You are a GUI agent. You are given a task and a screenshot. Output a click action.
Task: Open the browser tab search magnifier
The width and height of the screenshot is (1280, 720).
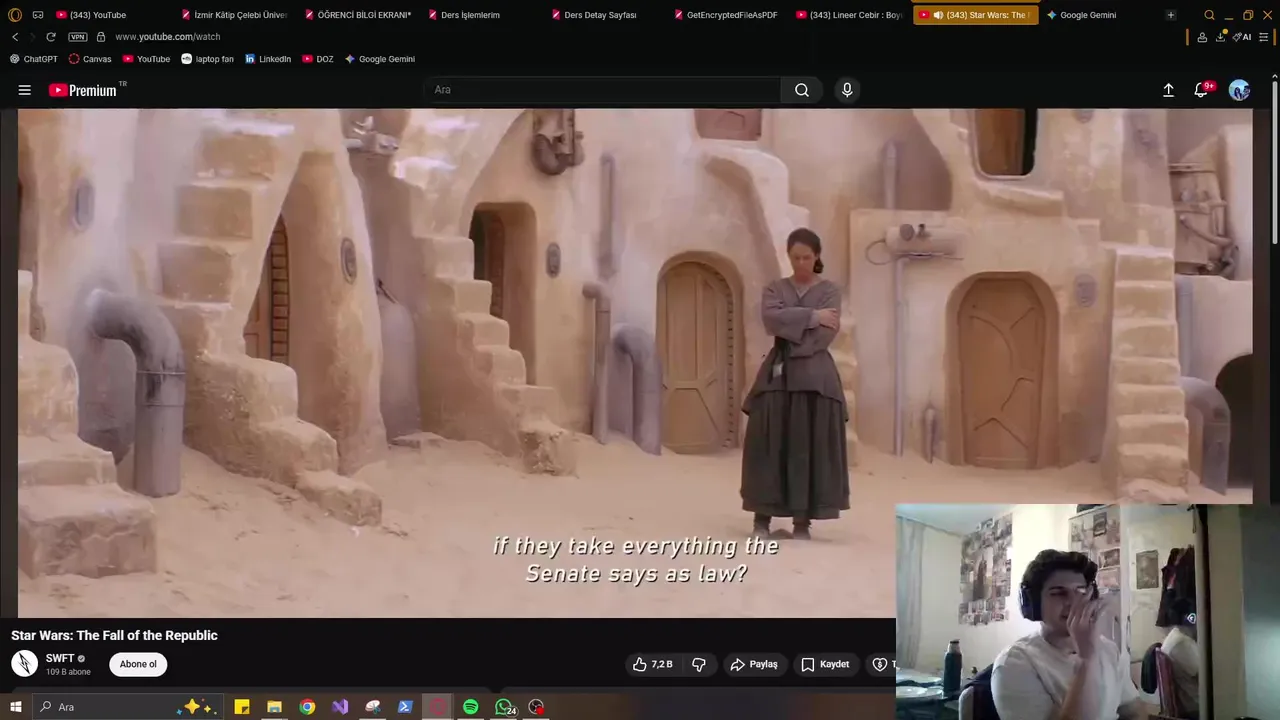coord(1209,15)
